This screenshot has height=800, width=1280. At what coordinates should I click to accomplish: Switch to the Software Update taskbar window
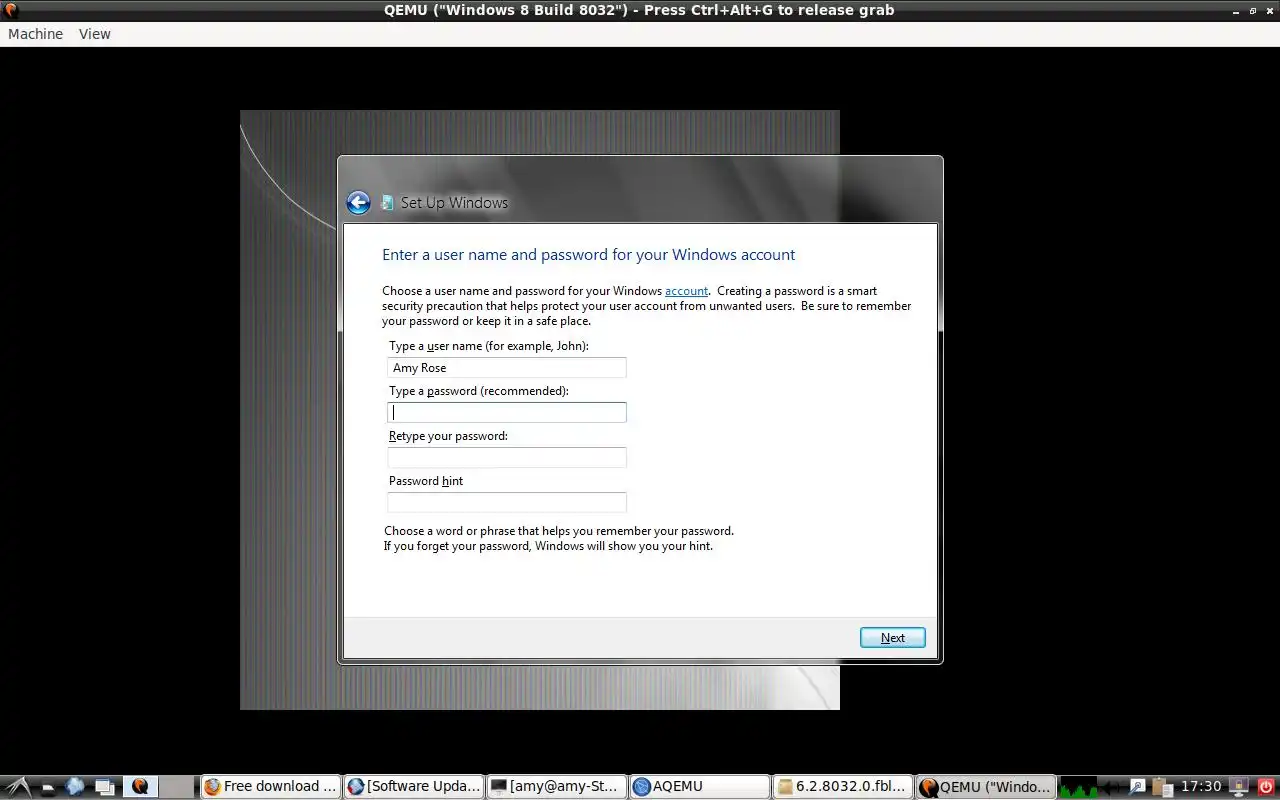pos(413,787)
